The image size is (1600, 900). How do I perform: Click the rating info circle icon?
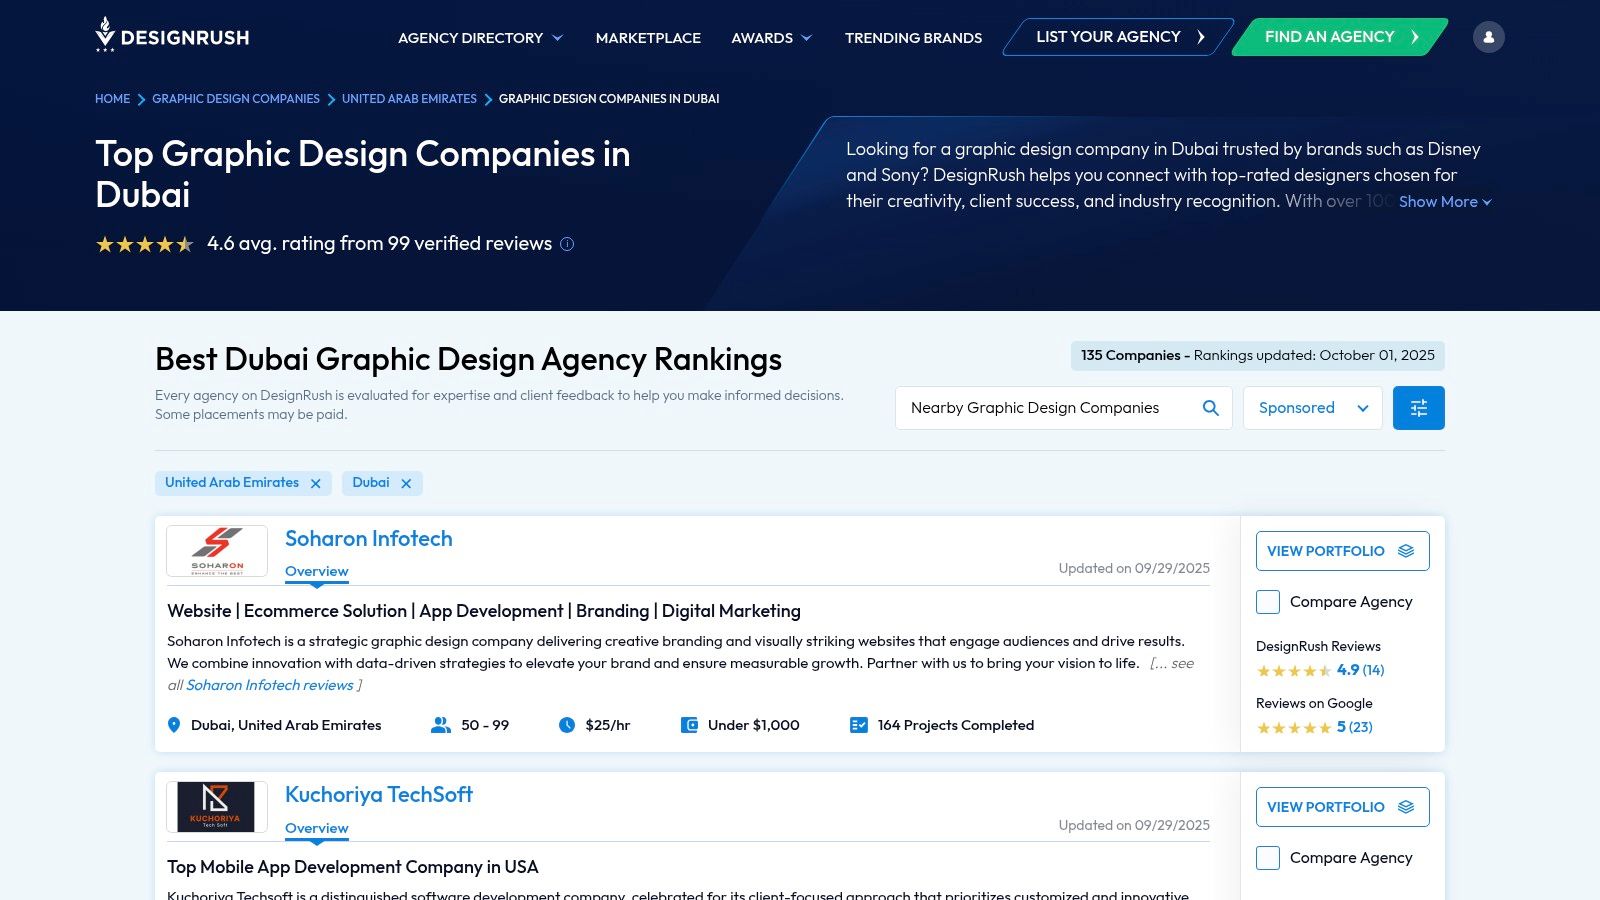pyautogui.click(x=567, y=244)
